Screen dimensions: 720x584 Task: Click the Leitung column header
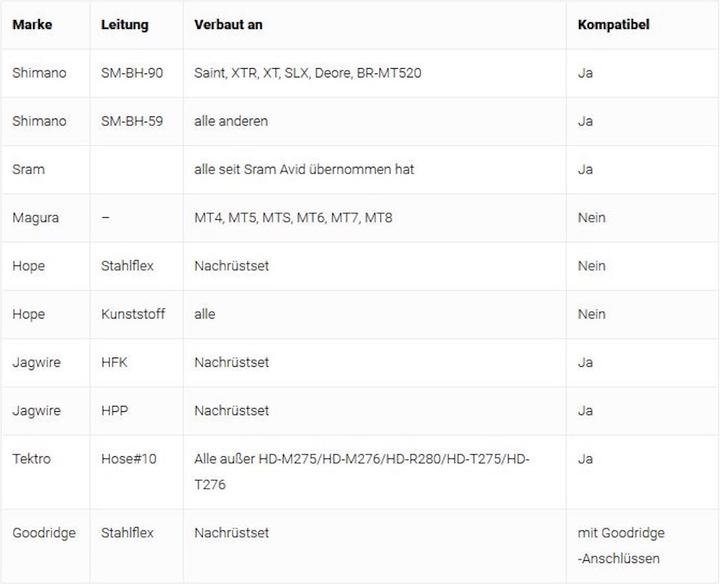[x=125, y=25]
